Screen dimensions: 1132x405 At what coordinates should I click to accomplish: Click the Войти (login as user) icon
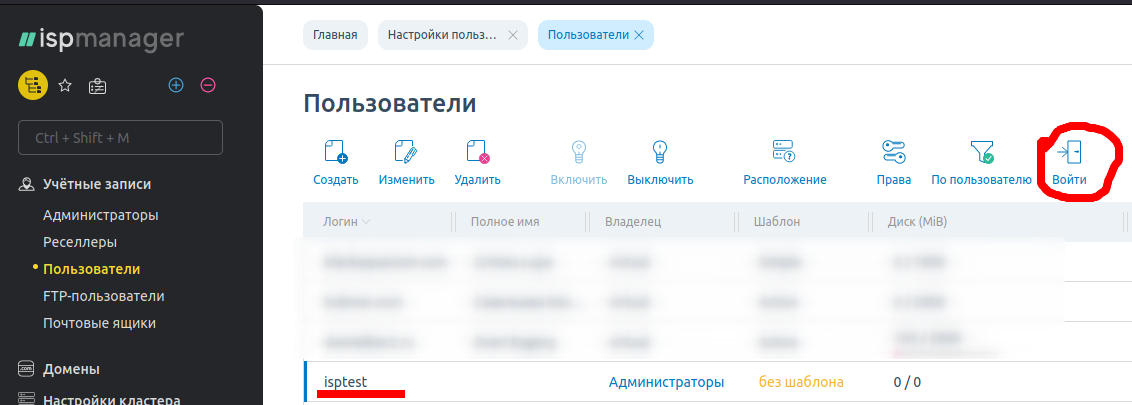1070,153
